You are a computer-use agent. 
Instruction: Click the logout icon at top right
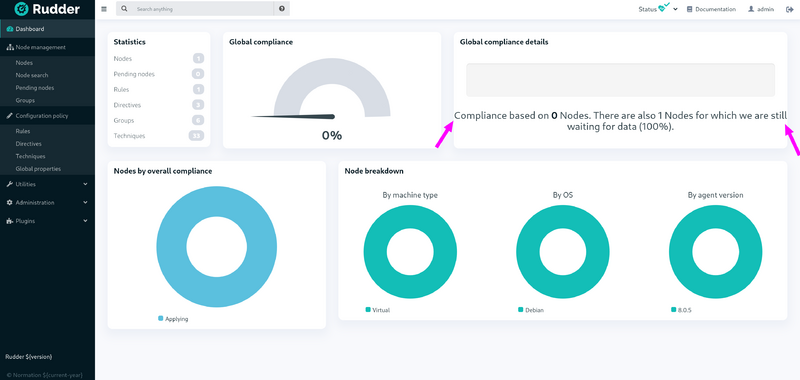[x=789, y=9]
